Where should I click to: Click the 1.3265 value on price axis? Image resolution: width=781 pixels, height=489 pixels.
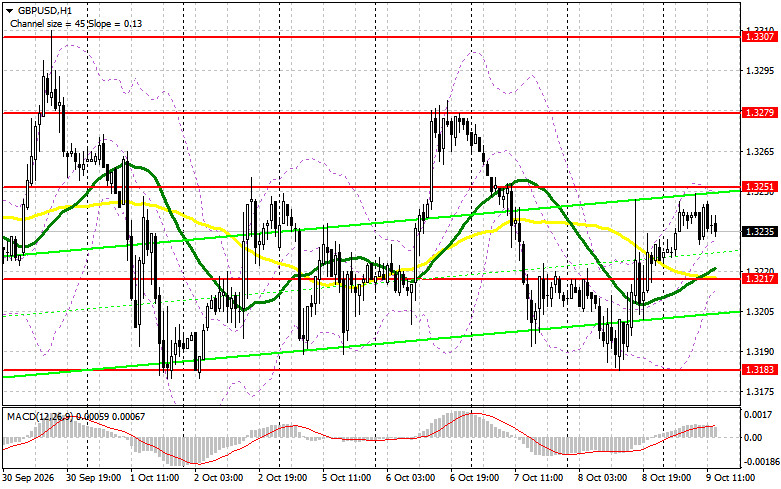(760, 152)
